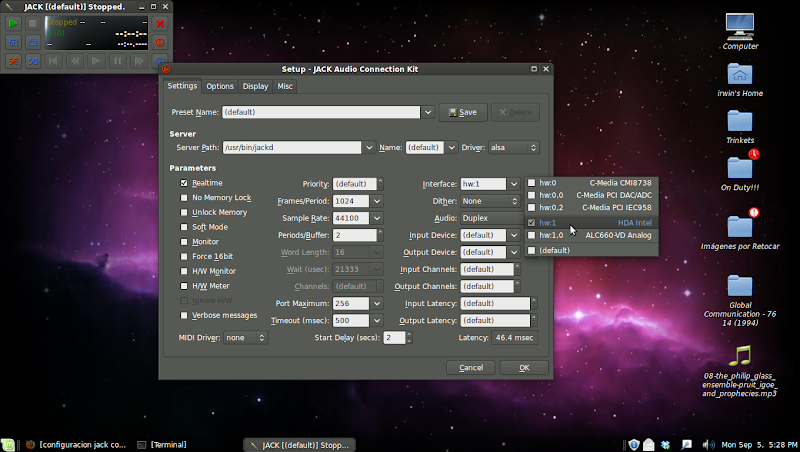This screenshot has height=452, width=800.
Task: Tick the Verbose messages checkbox
Action: click(x=184, y=315)
